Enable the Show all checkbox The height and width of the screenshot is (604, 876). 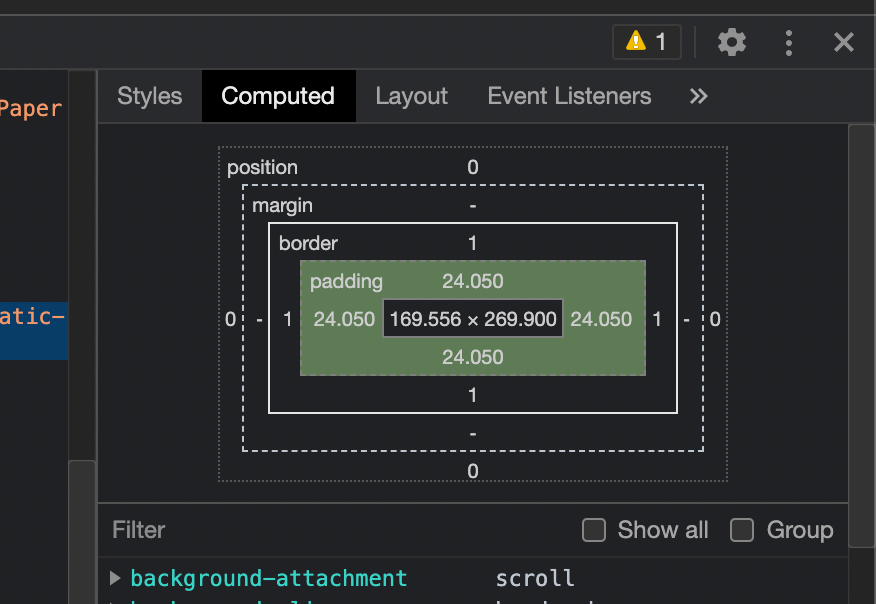(x=594, y=530)
